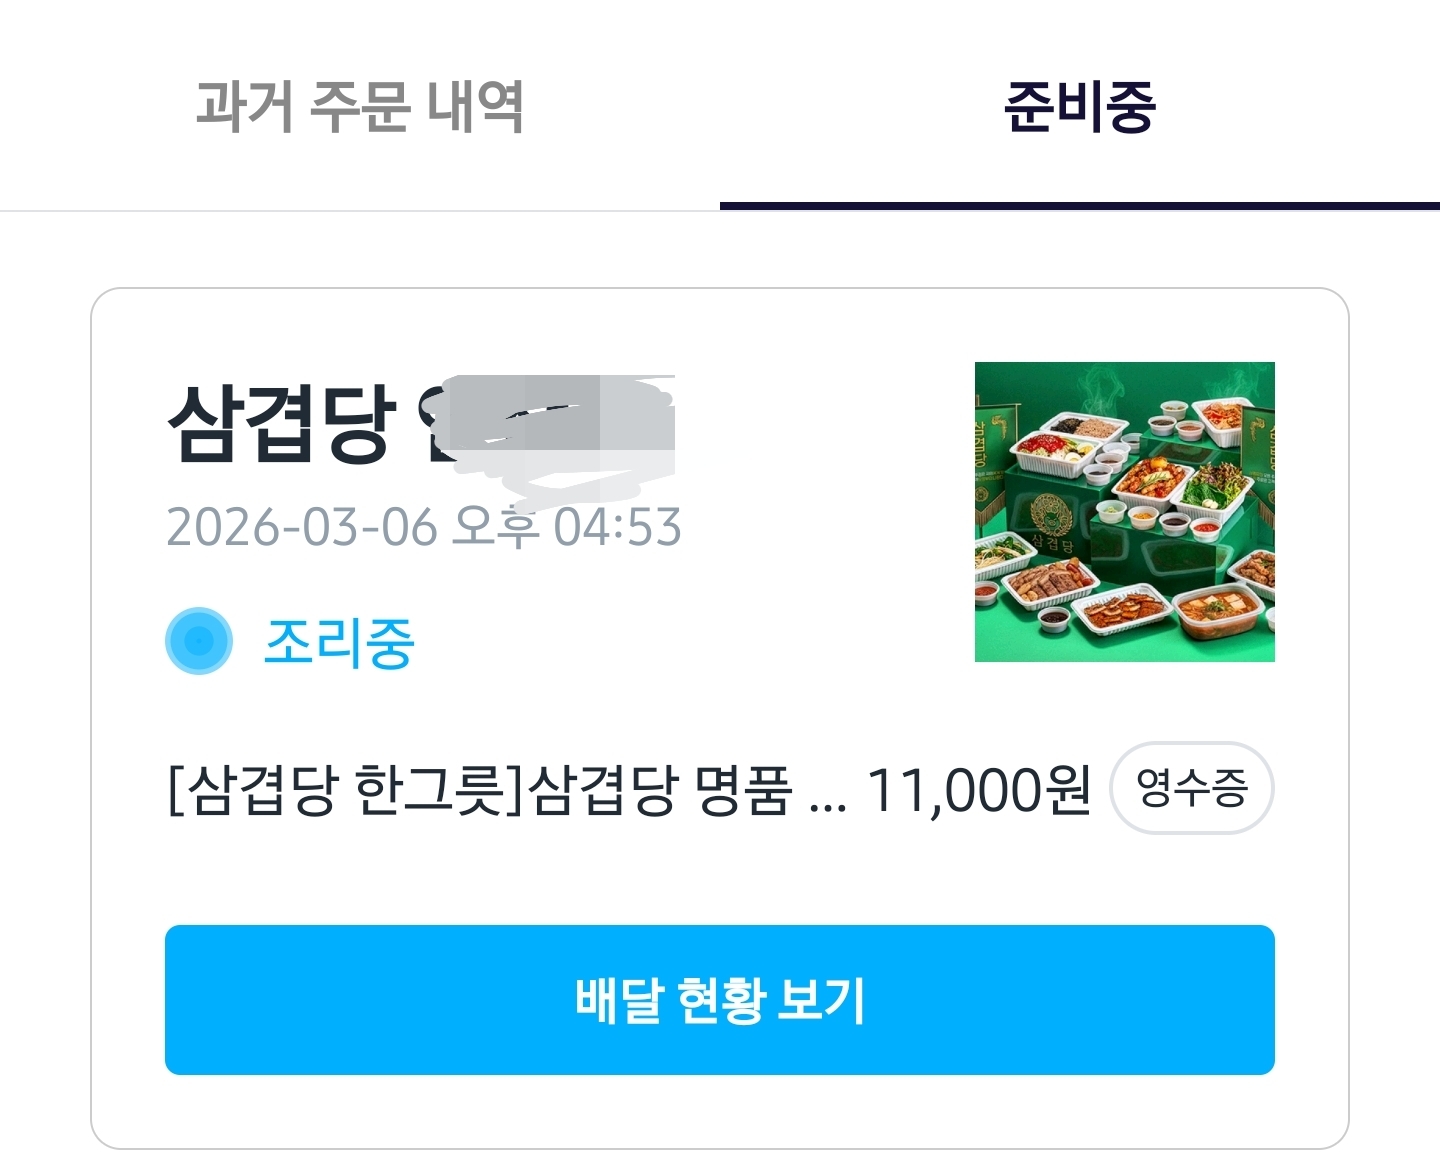Click the order date 2026-03-06
Image resolution: width=1440 pixels, height=1171 pixels.
click(301, 527)
